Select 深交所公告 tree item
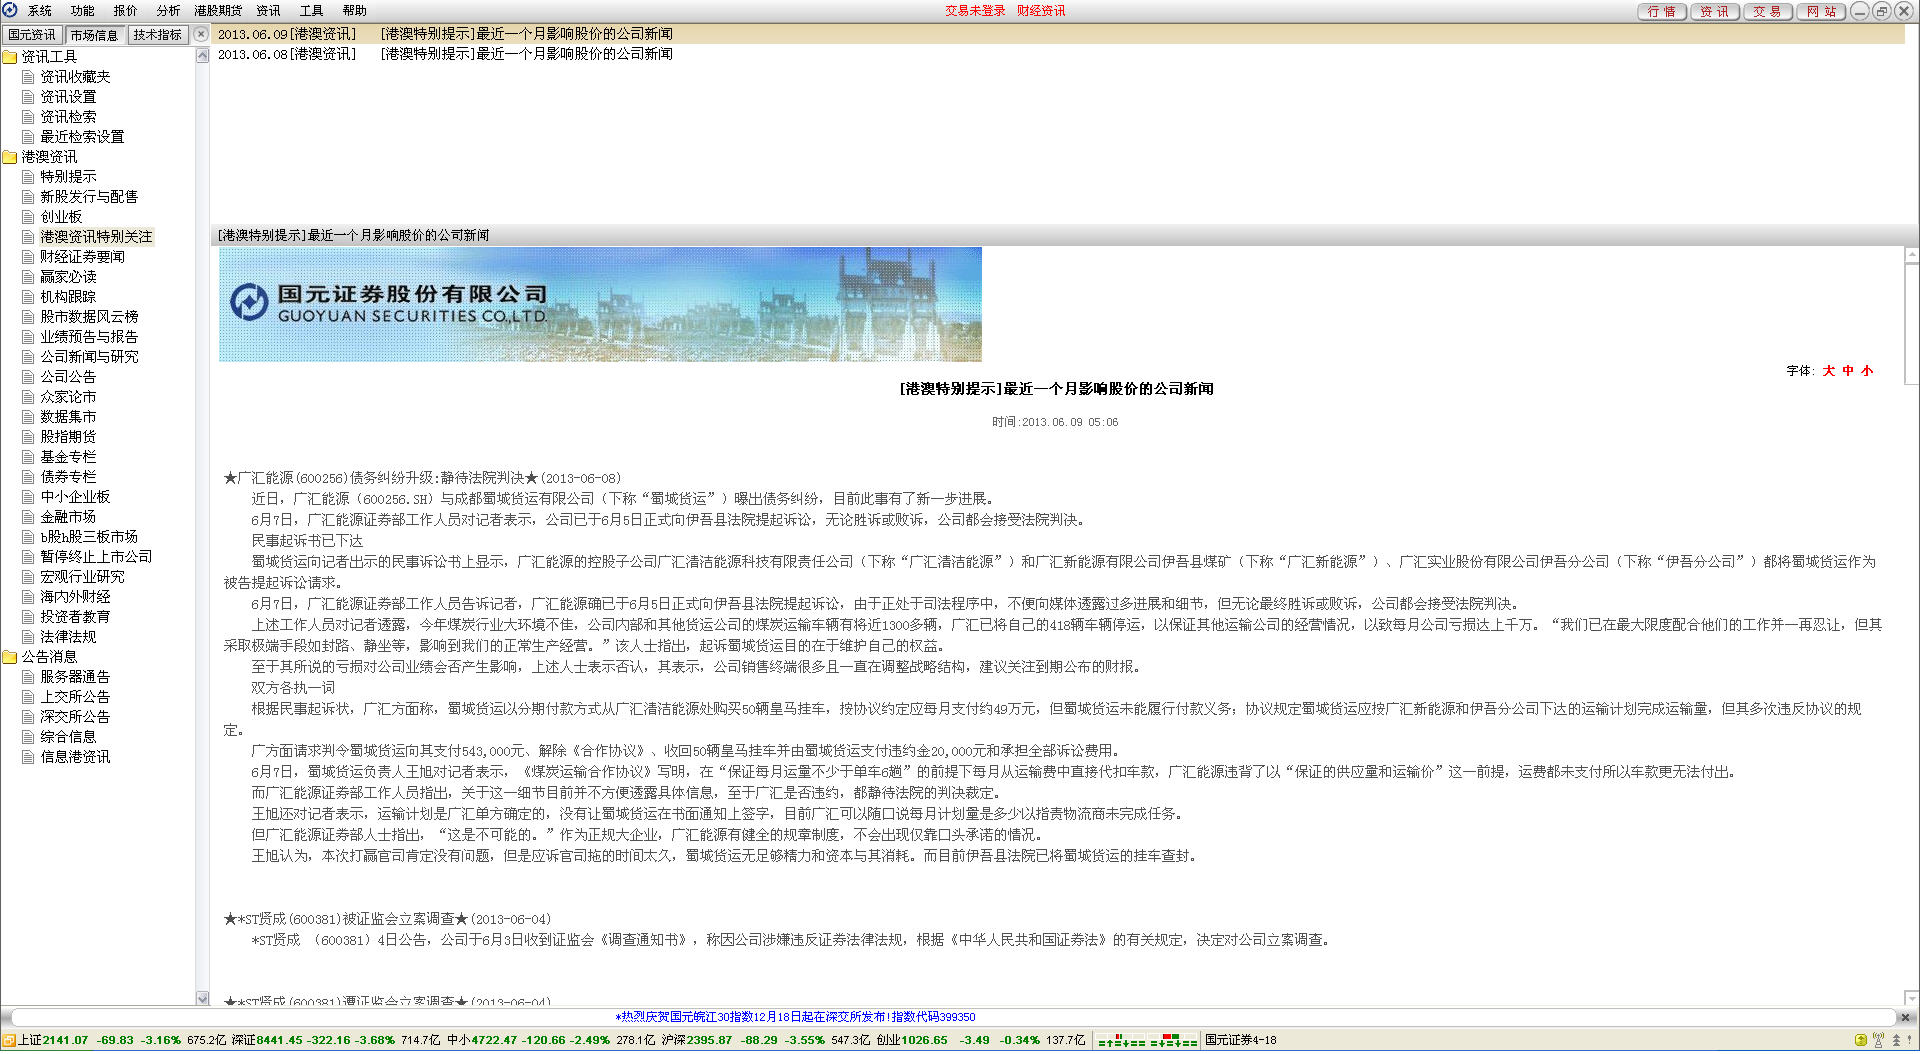The width and height of the screenshot is (1920, 1054). pyautogui.click(x=75, y=717)
